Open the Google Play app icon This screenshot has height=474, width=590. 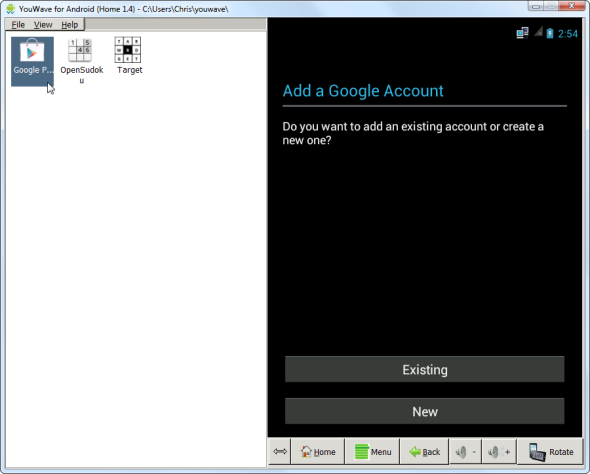32,61
